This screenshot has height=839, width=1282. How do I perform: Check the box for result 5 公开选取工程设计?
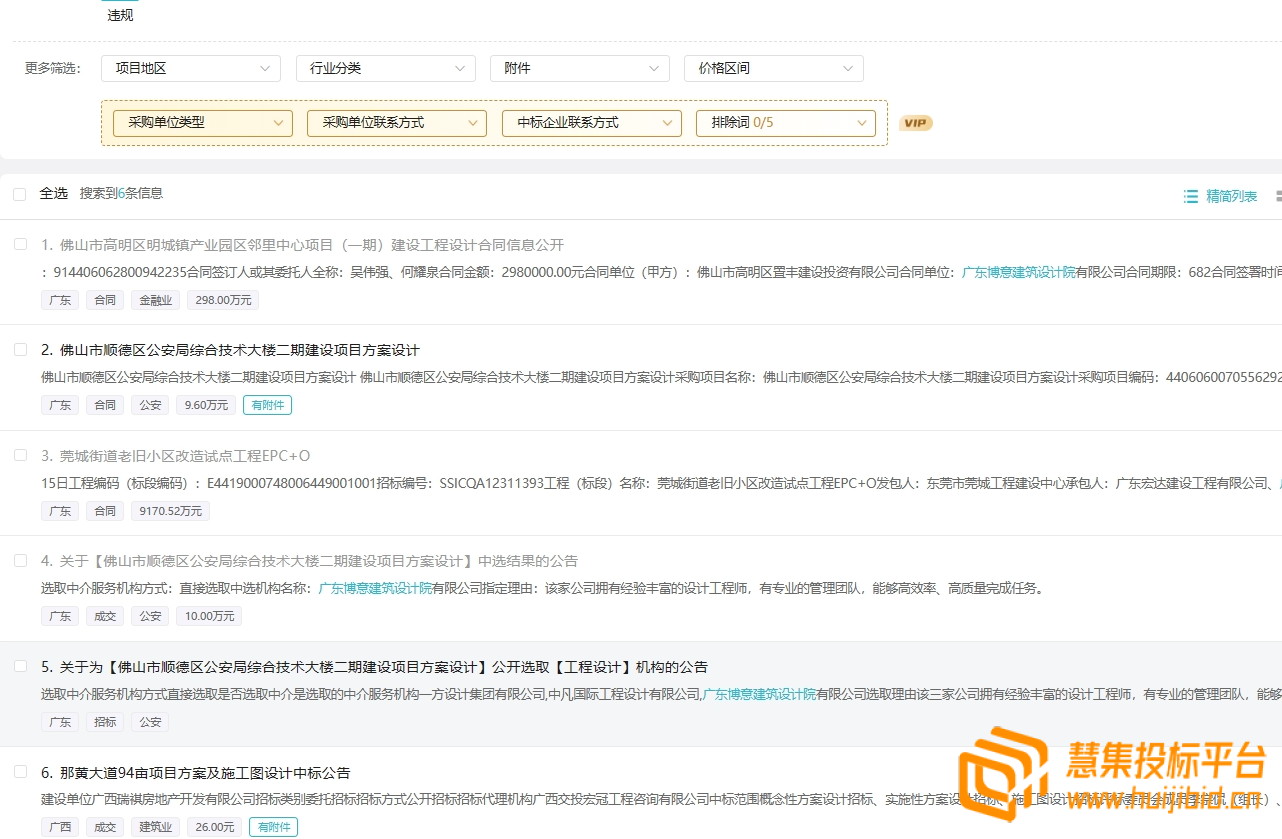point(20,666)
